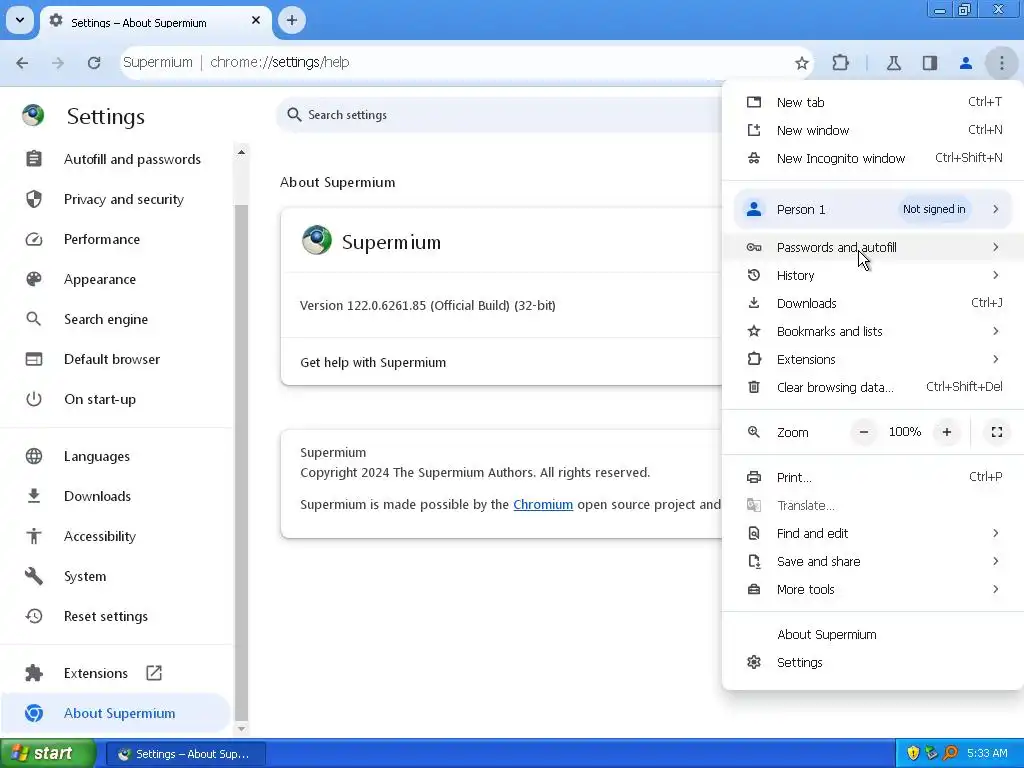Expand the Find and edit submenu
The width and height of the screenshot is (1024, 768).
(x=873, y=534)
